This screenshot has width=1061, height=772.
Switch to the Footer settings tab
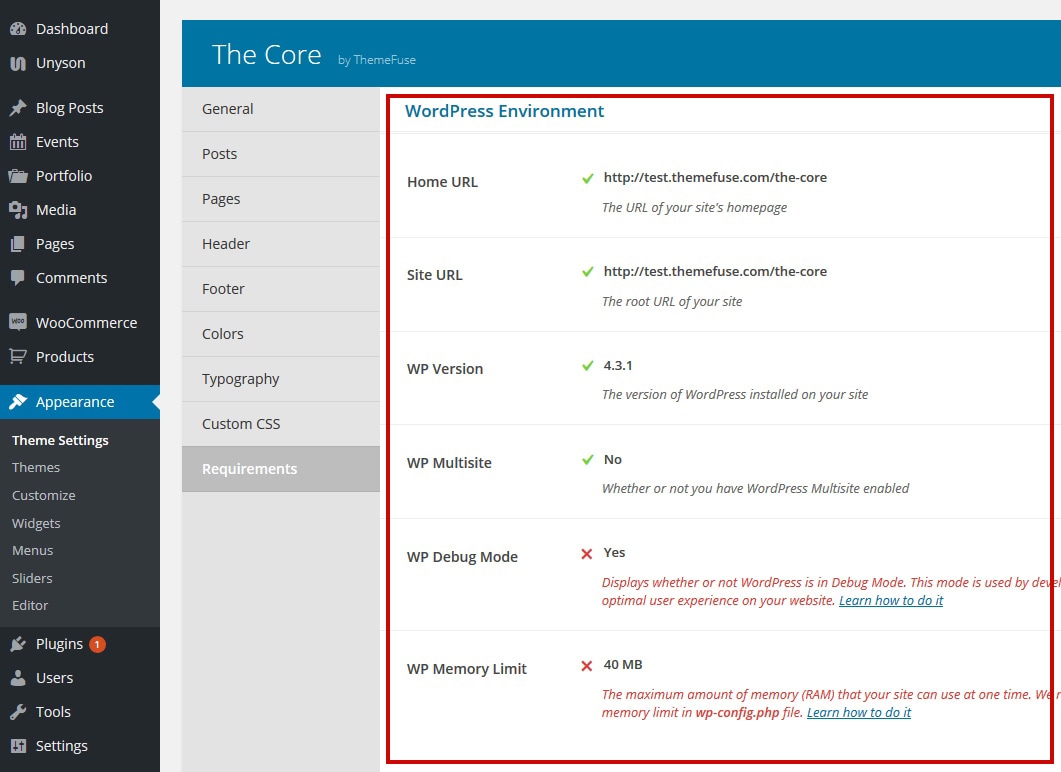(x=281, y=289)
